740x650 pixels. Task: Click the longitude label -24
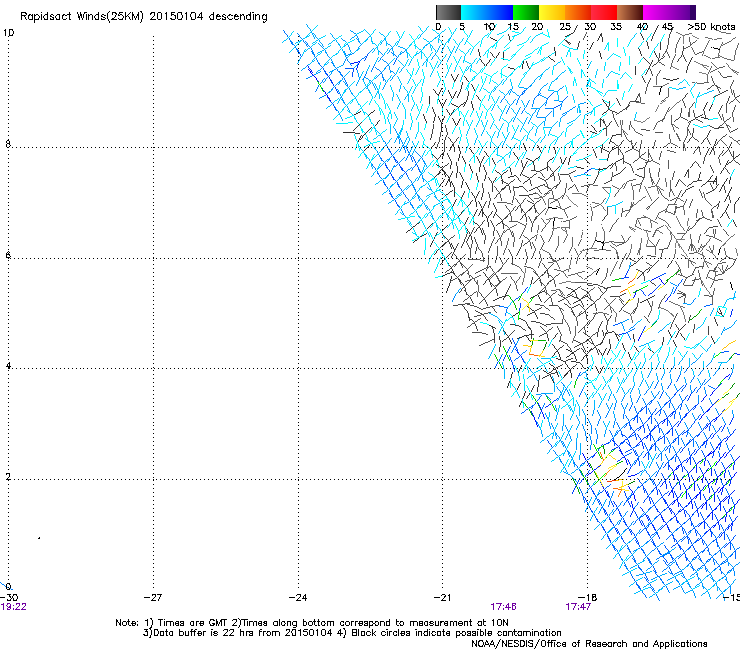click(x=298, y=598)
